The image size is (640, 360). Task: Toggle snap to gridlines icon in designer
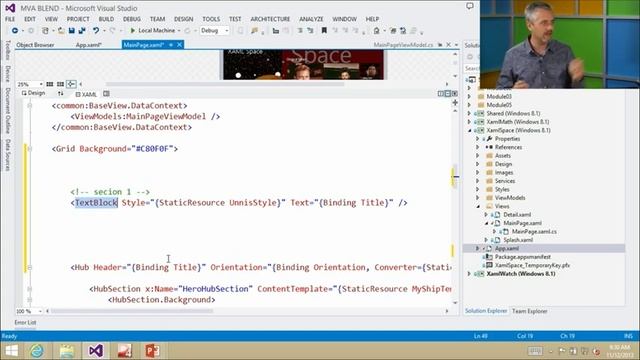point(60,84)
